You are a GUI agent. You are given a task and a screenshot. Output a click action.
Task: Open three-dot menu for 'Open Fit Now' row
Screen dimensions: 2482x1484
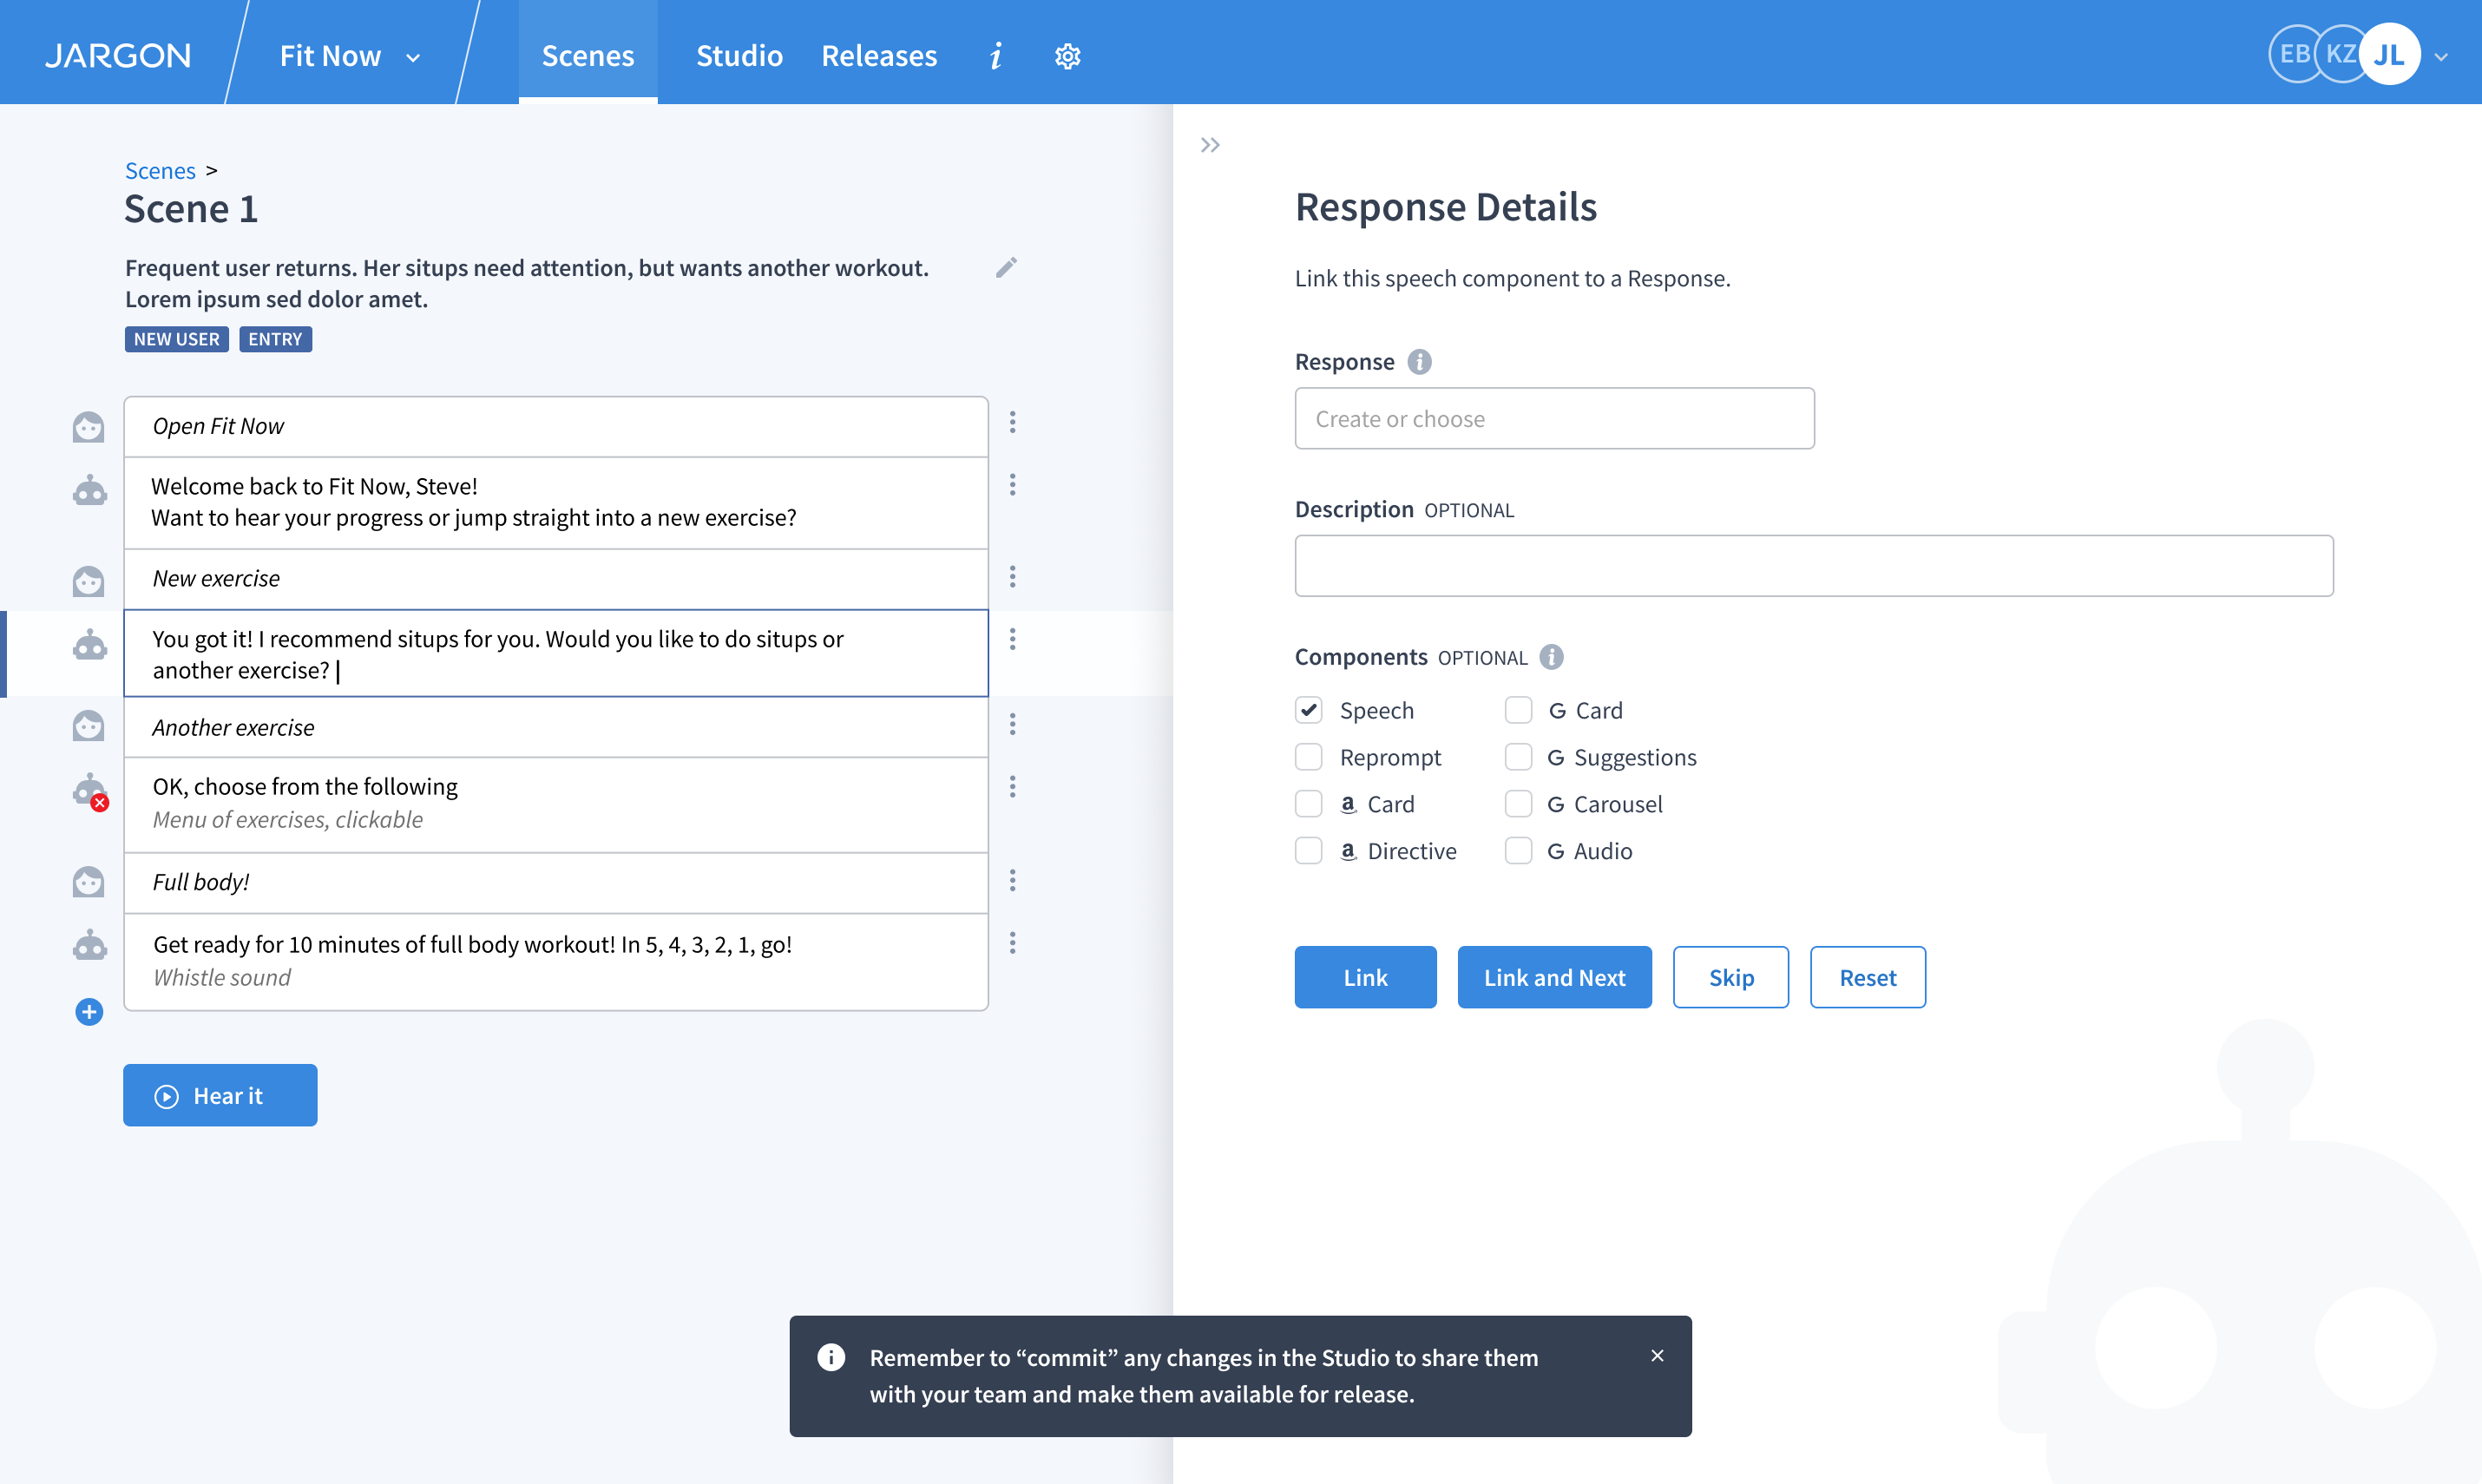pos(1012,422)
